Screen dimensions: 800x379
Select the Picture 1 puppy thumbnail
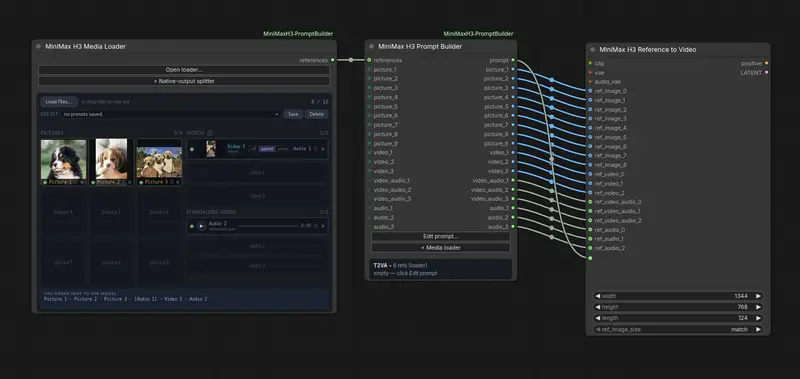64,159
